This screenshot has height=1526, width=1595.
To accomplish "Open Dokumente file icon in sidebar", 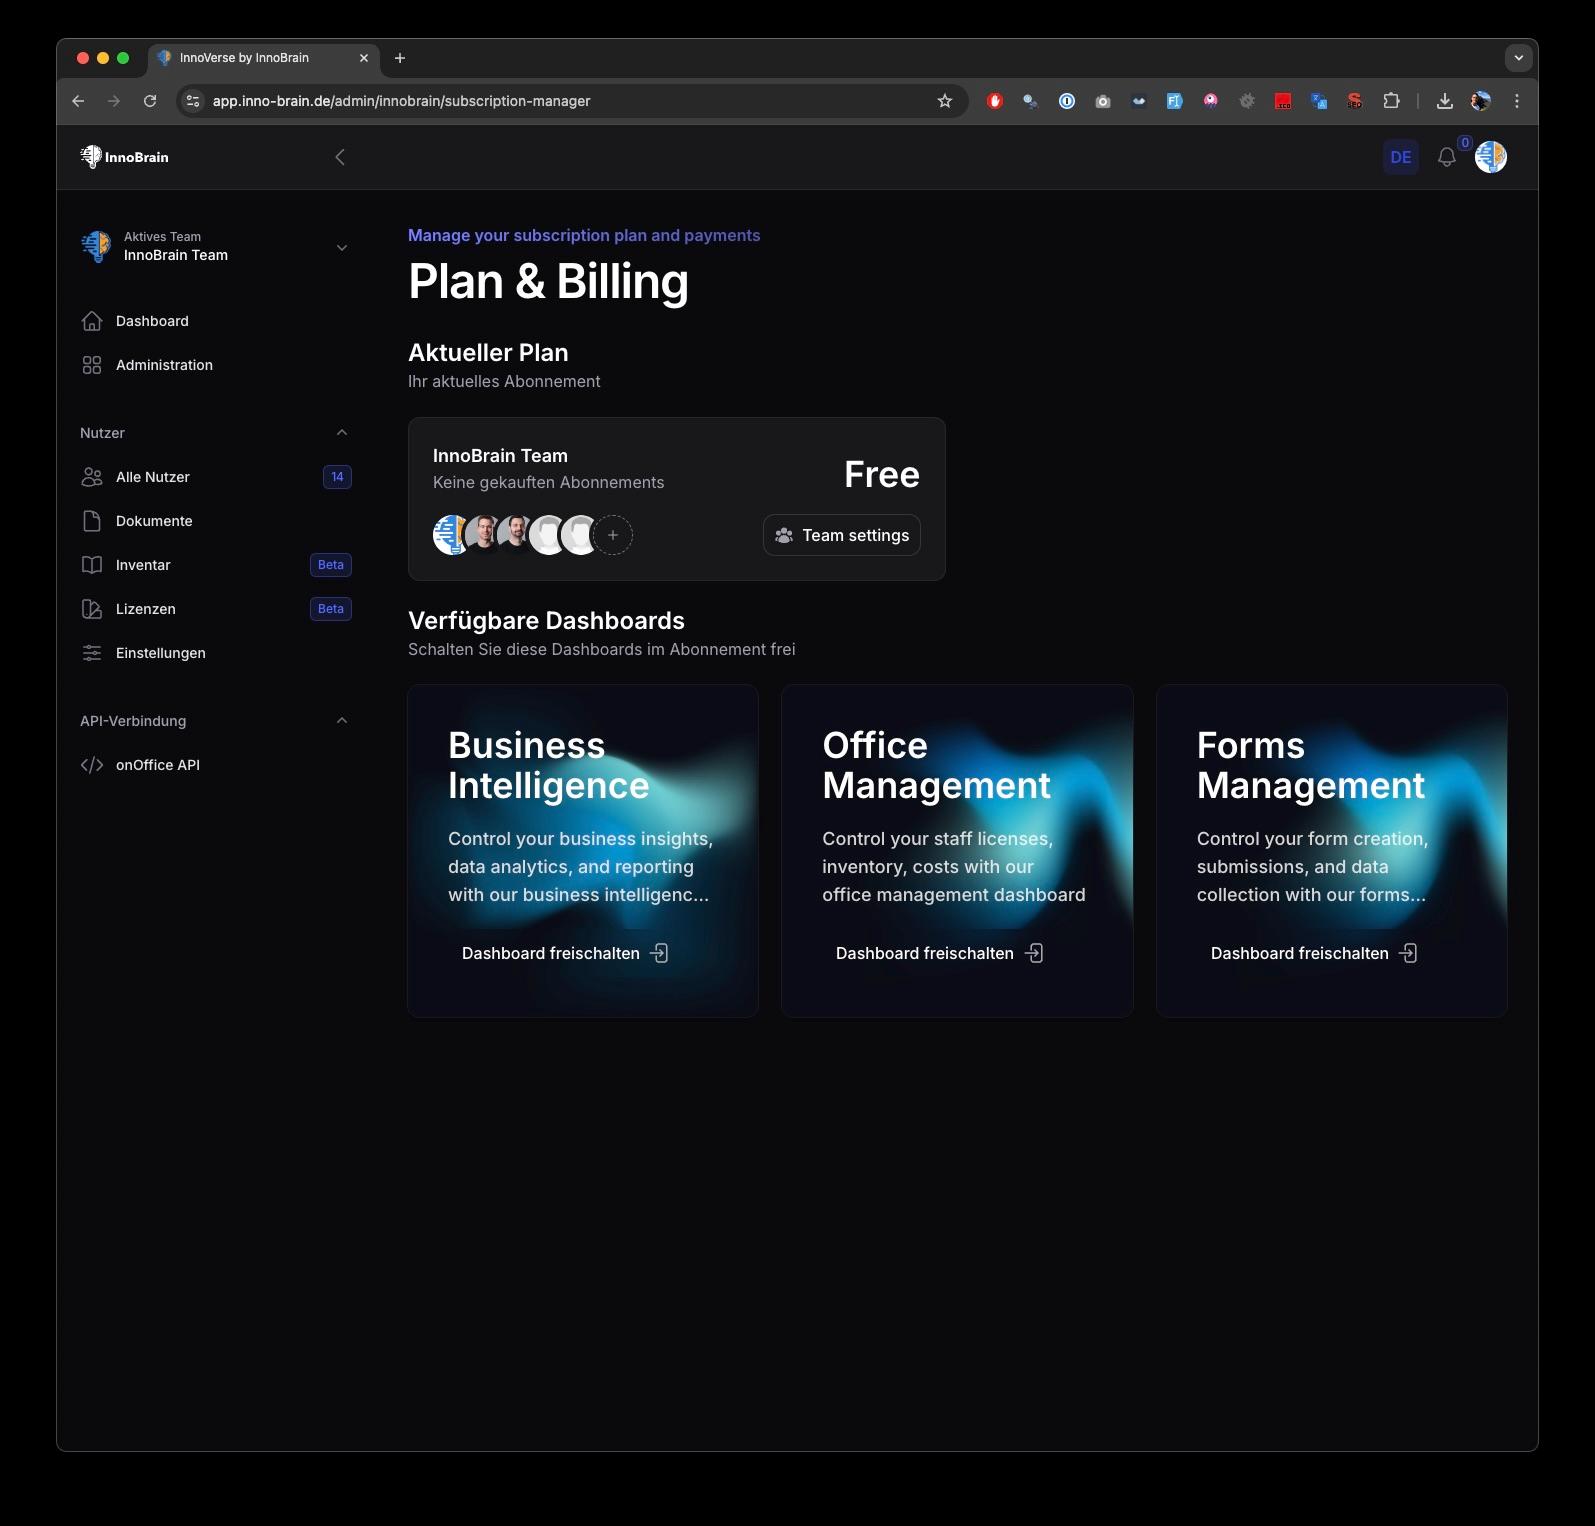I will [92, 521].
